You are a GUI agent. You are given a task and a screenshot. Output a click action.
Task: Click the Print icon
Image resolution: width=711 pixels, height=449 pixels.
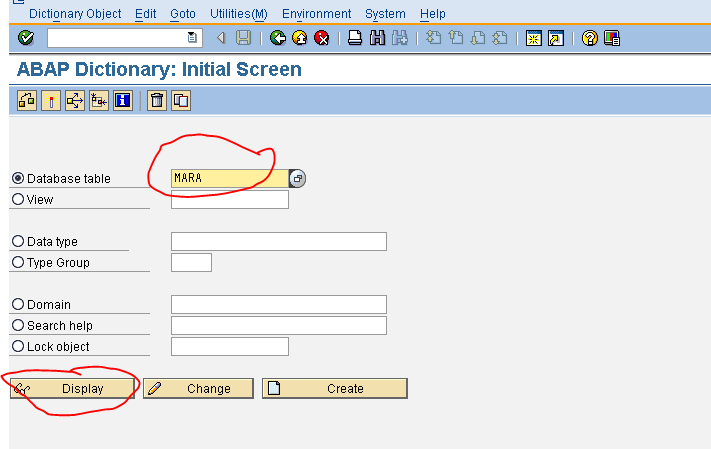pyautogui.click(x=355, y=38)
